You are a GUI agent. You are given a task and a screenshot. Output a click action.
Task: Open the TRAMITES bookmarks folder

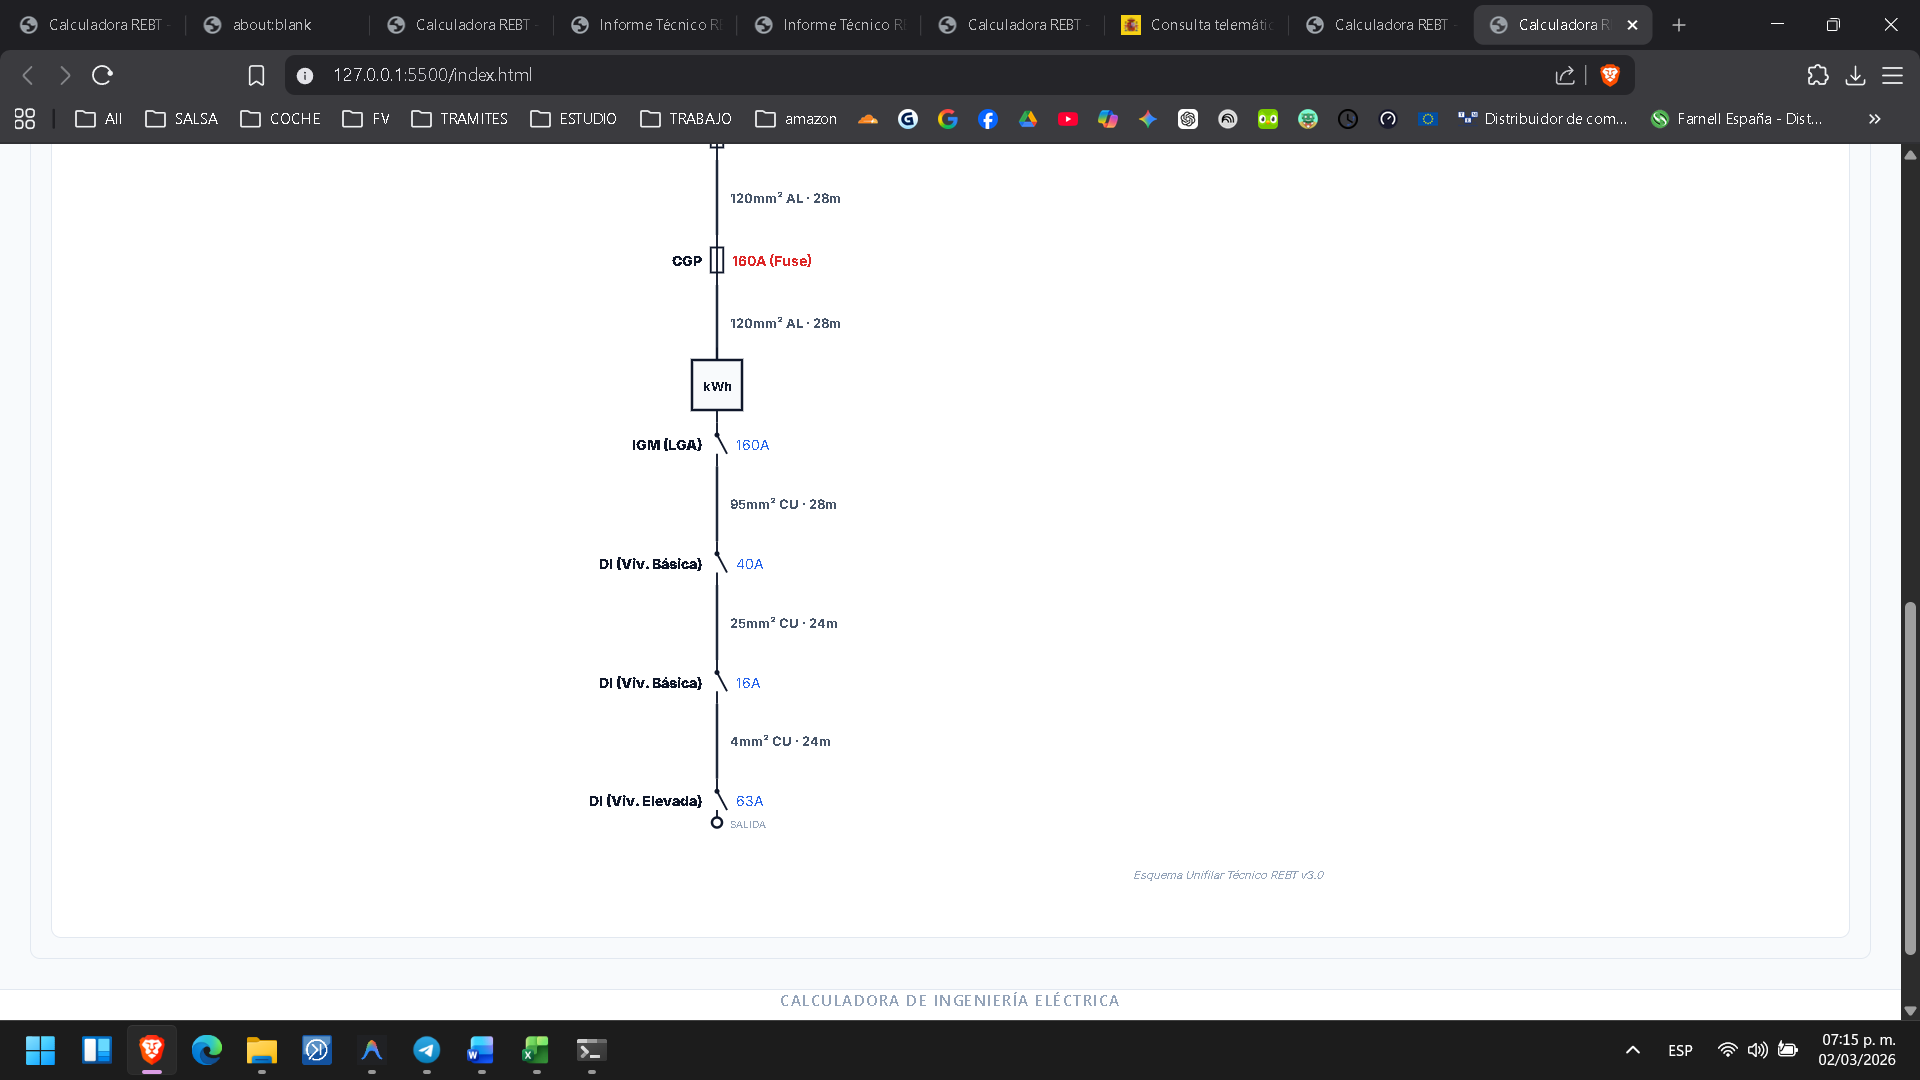[x=460, y=119]
